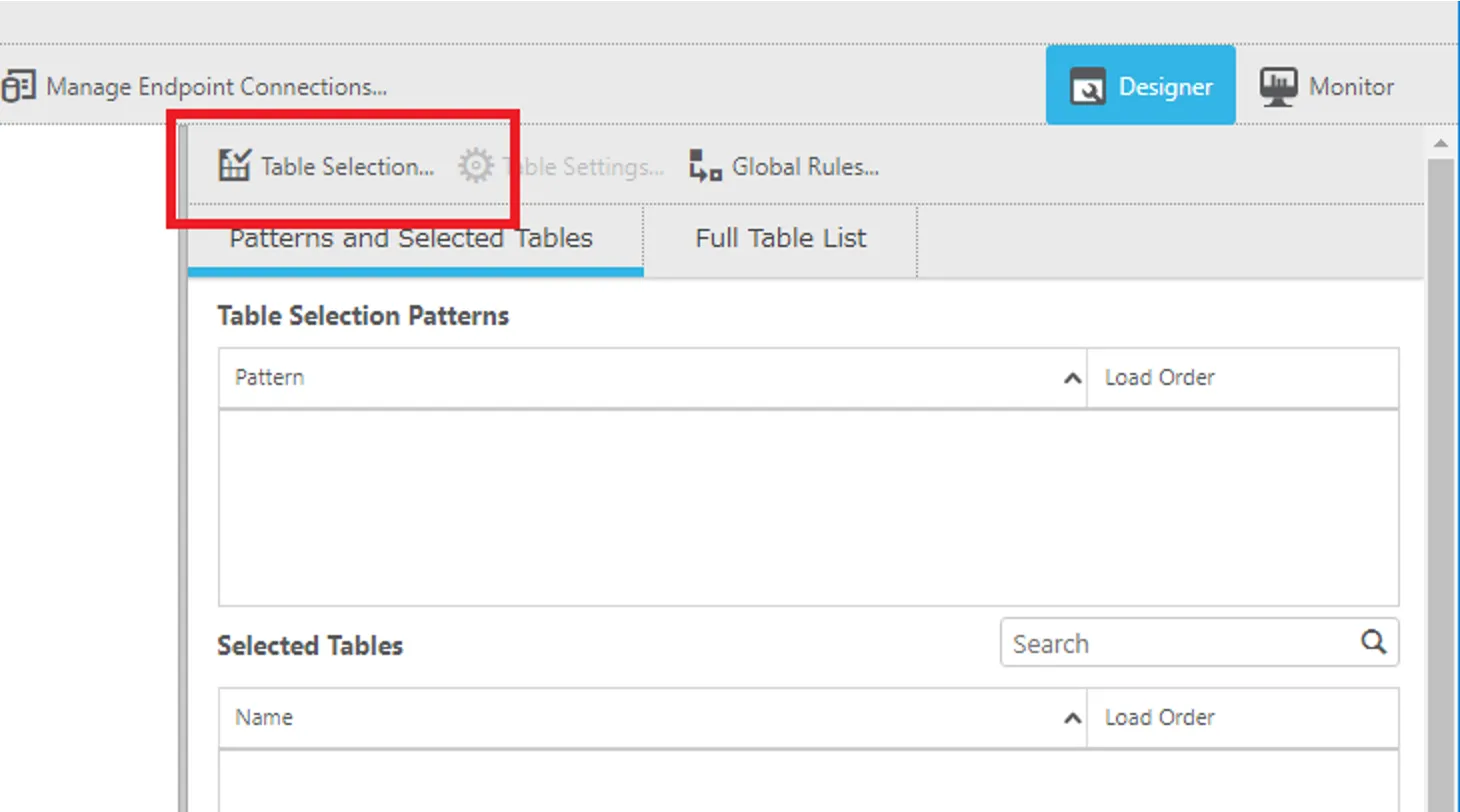Viewport: 1460px width, 812px height.
Task: Click Load Order header in Table Selection Patterns
Action: pyautogui.click(x=1159, y=378)
